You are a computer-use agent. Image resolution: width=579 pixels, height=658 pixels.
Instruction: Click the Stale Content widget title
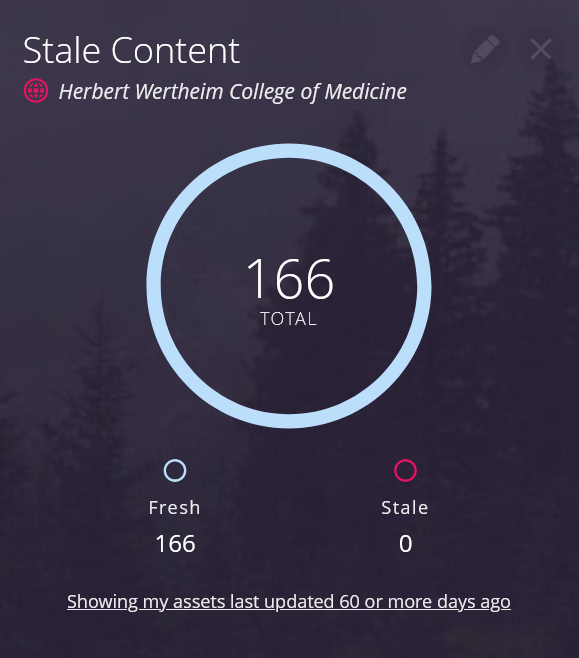[x=131, y=50]
